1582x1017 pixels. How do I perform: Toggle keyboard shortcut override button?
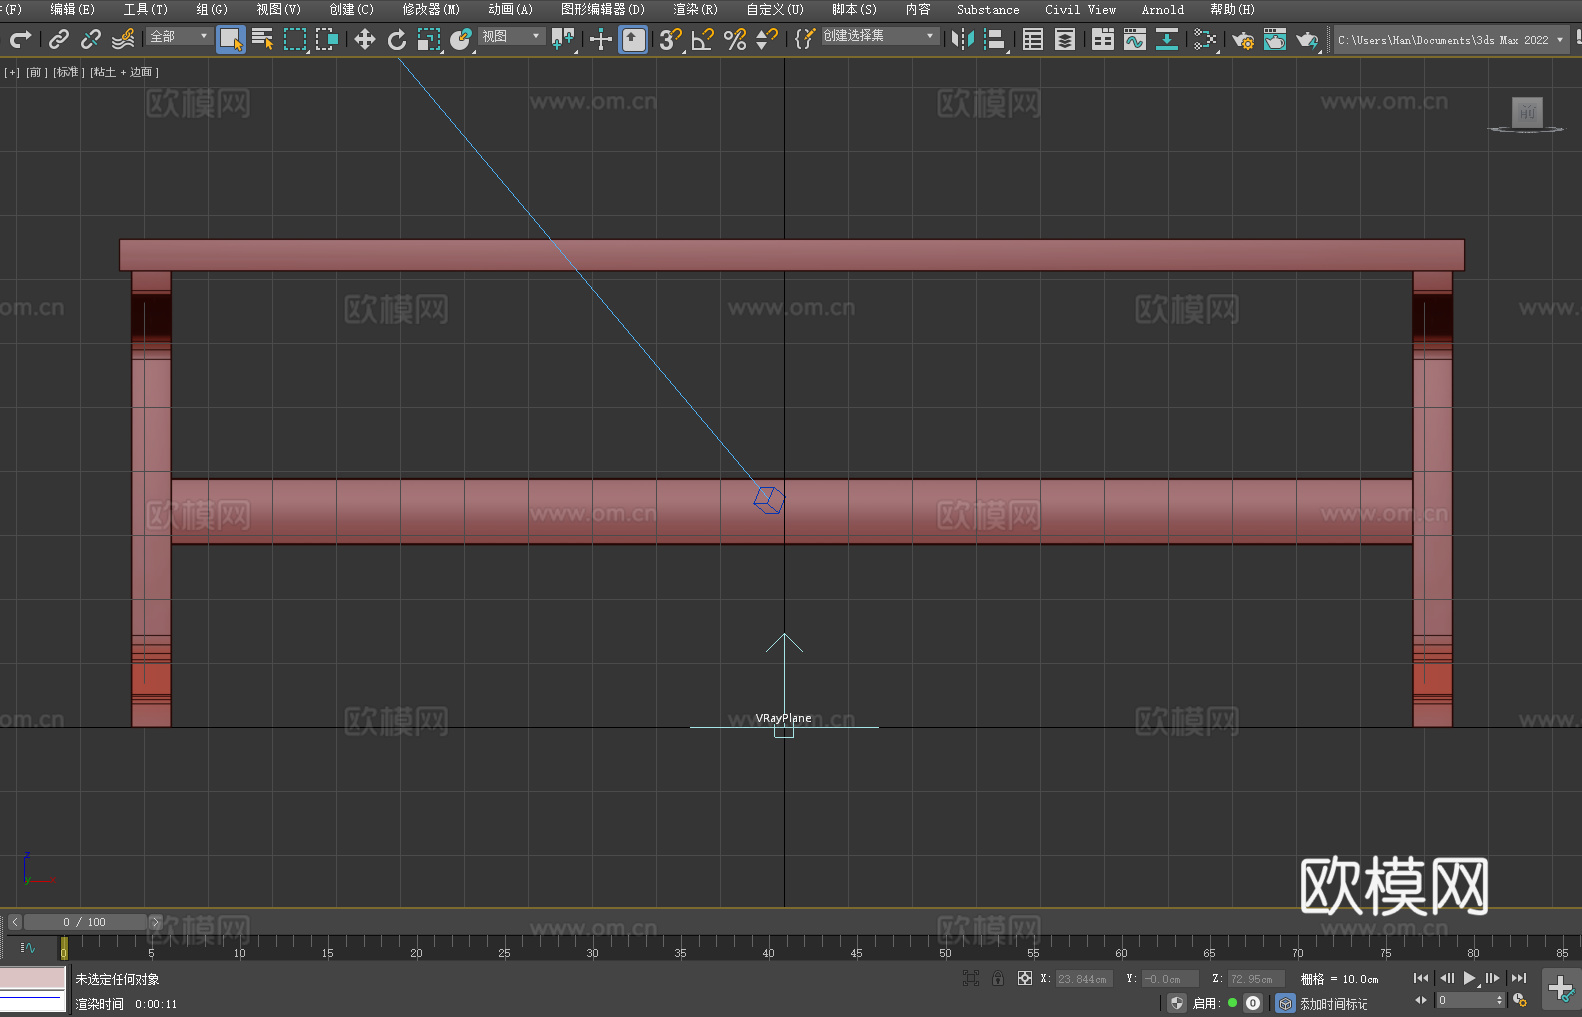pos(633,39)
